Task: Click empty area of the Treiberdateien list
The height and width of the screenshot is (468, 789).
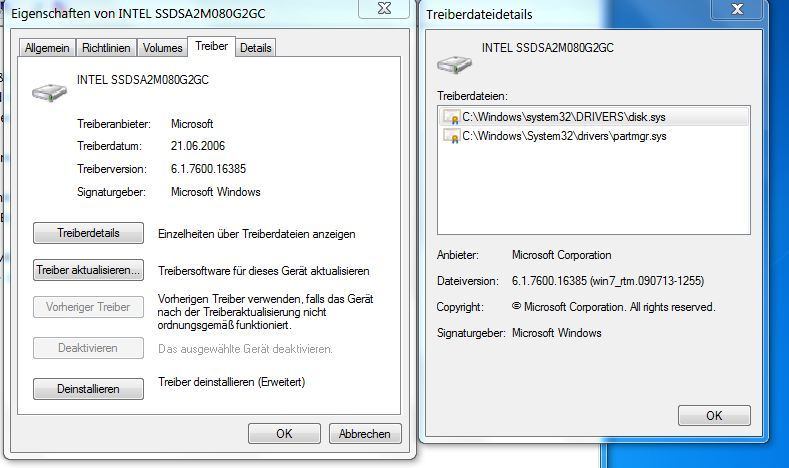Action: click(594, 191)
